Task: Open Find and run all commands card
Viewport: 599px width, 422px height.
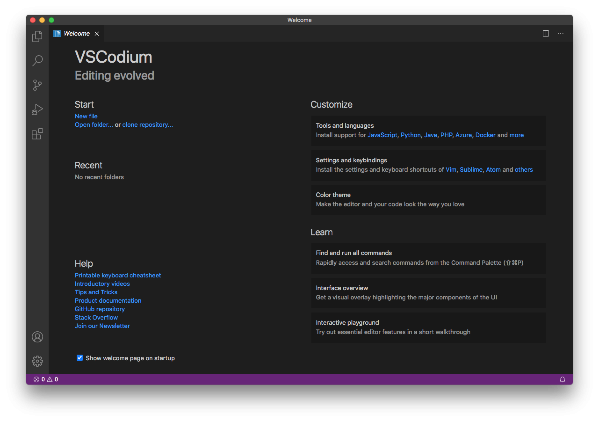Action: click(428, 258)
